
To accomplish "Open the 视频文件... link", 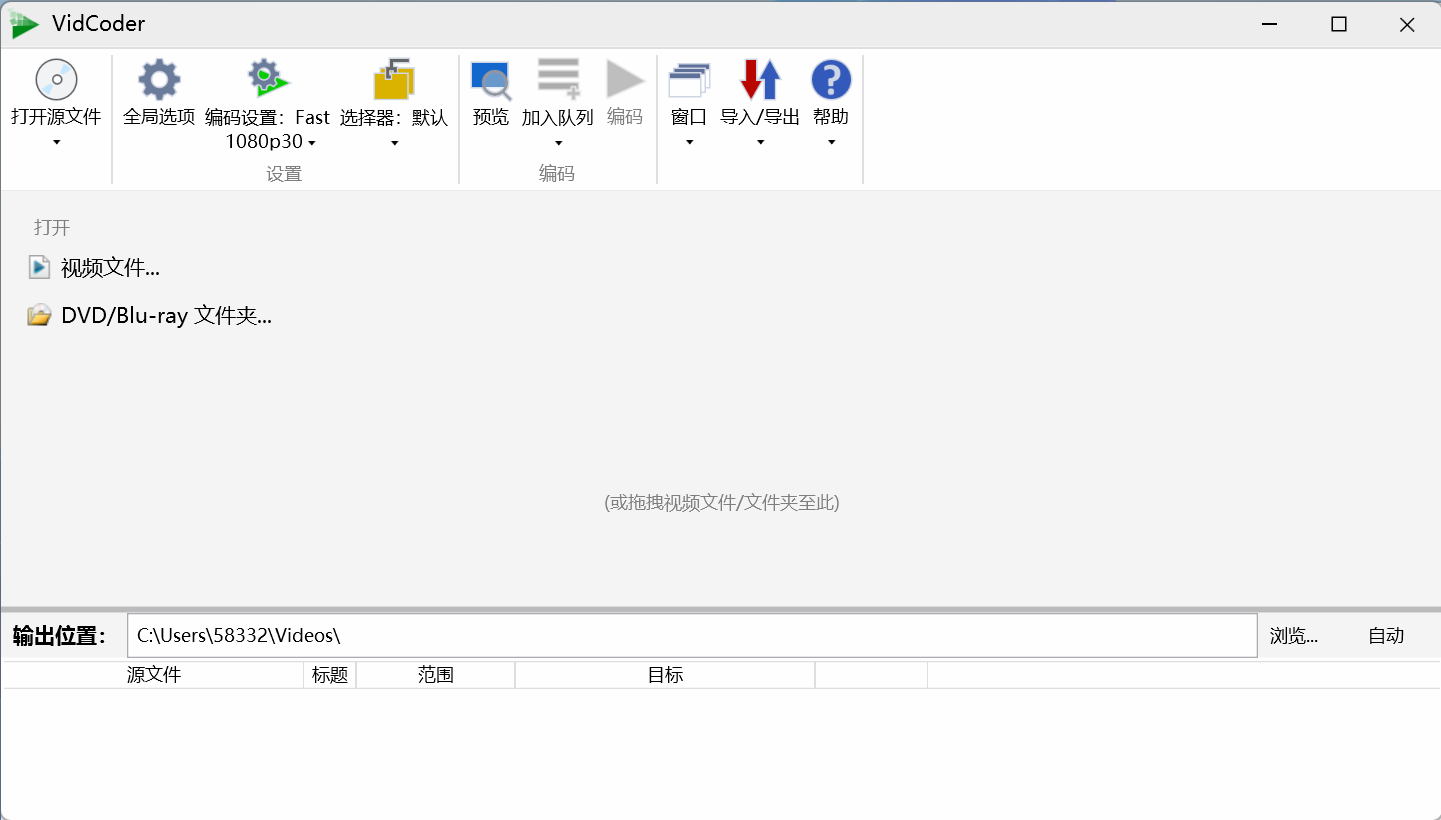I will click(110, 268).
